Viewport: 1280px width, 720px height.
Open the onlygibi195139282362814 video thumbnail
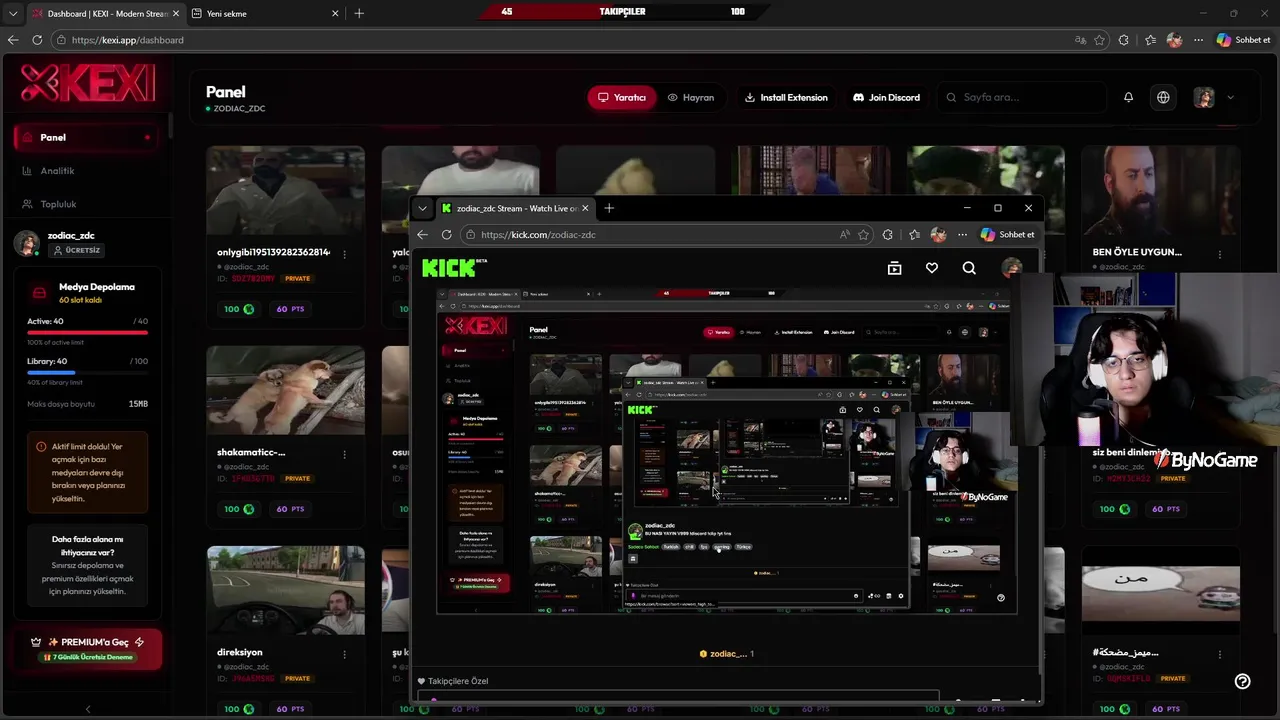click(286, 191)
